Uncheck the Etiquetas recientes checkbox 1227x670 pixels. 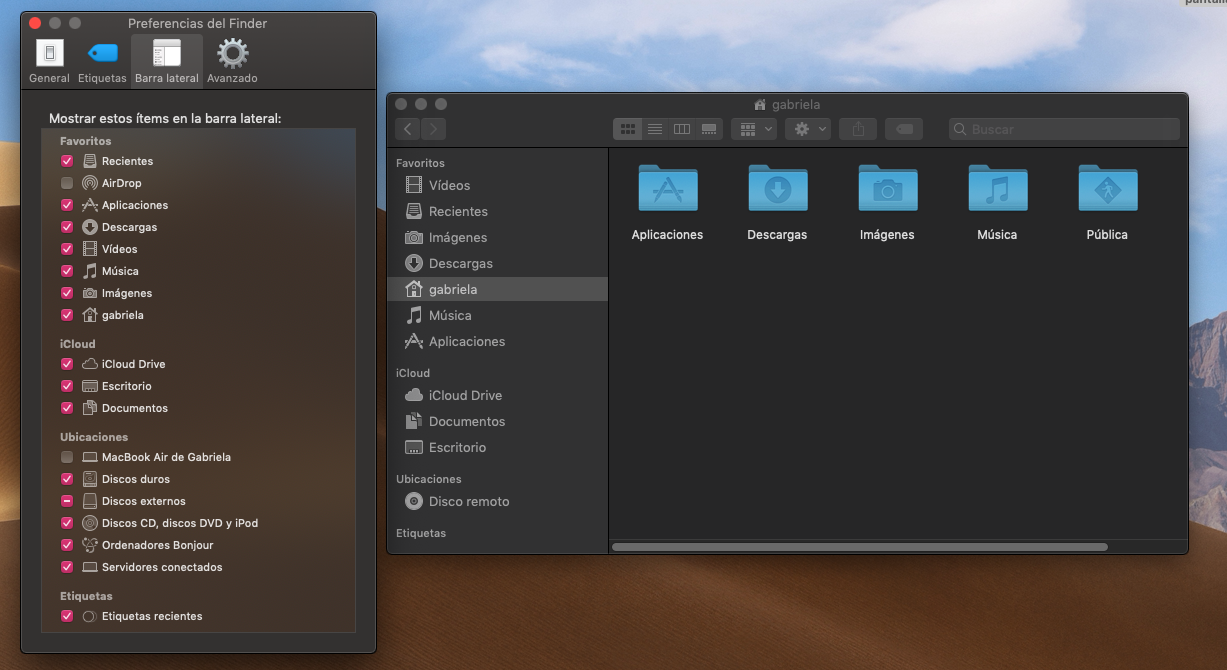pos(67,616)
